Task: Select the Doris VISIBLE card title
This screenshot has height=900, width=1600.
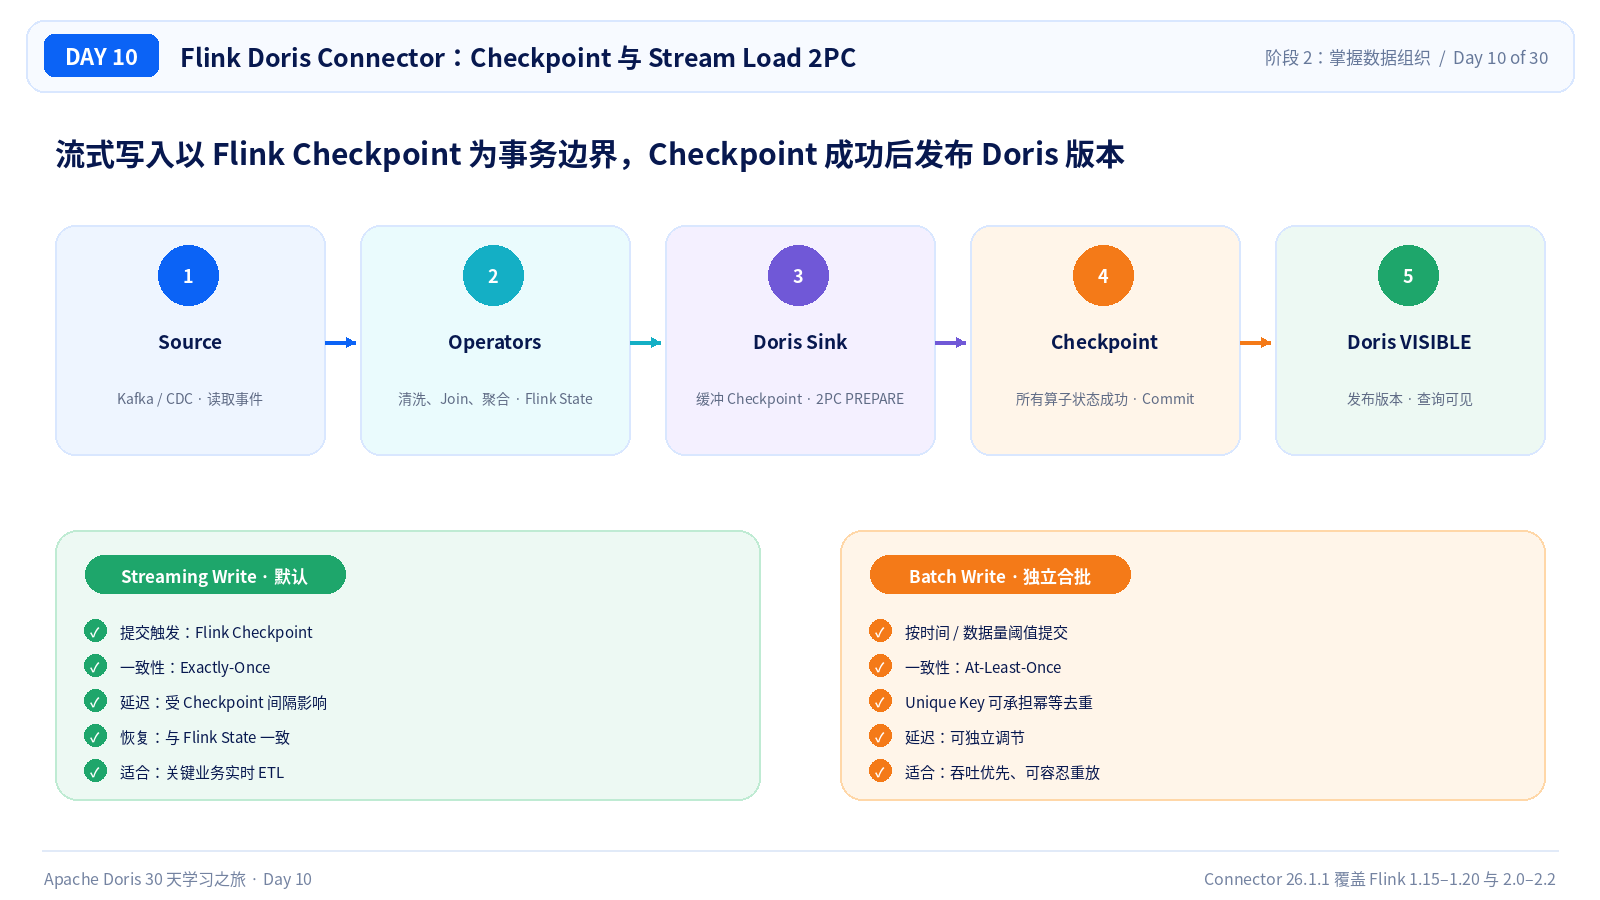Action: pos(1409,342)
